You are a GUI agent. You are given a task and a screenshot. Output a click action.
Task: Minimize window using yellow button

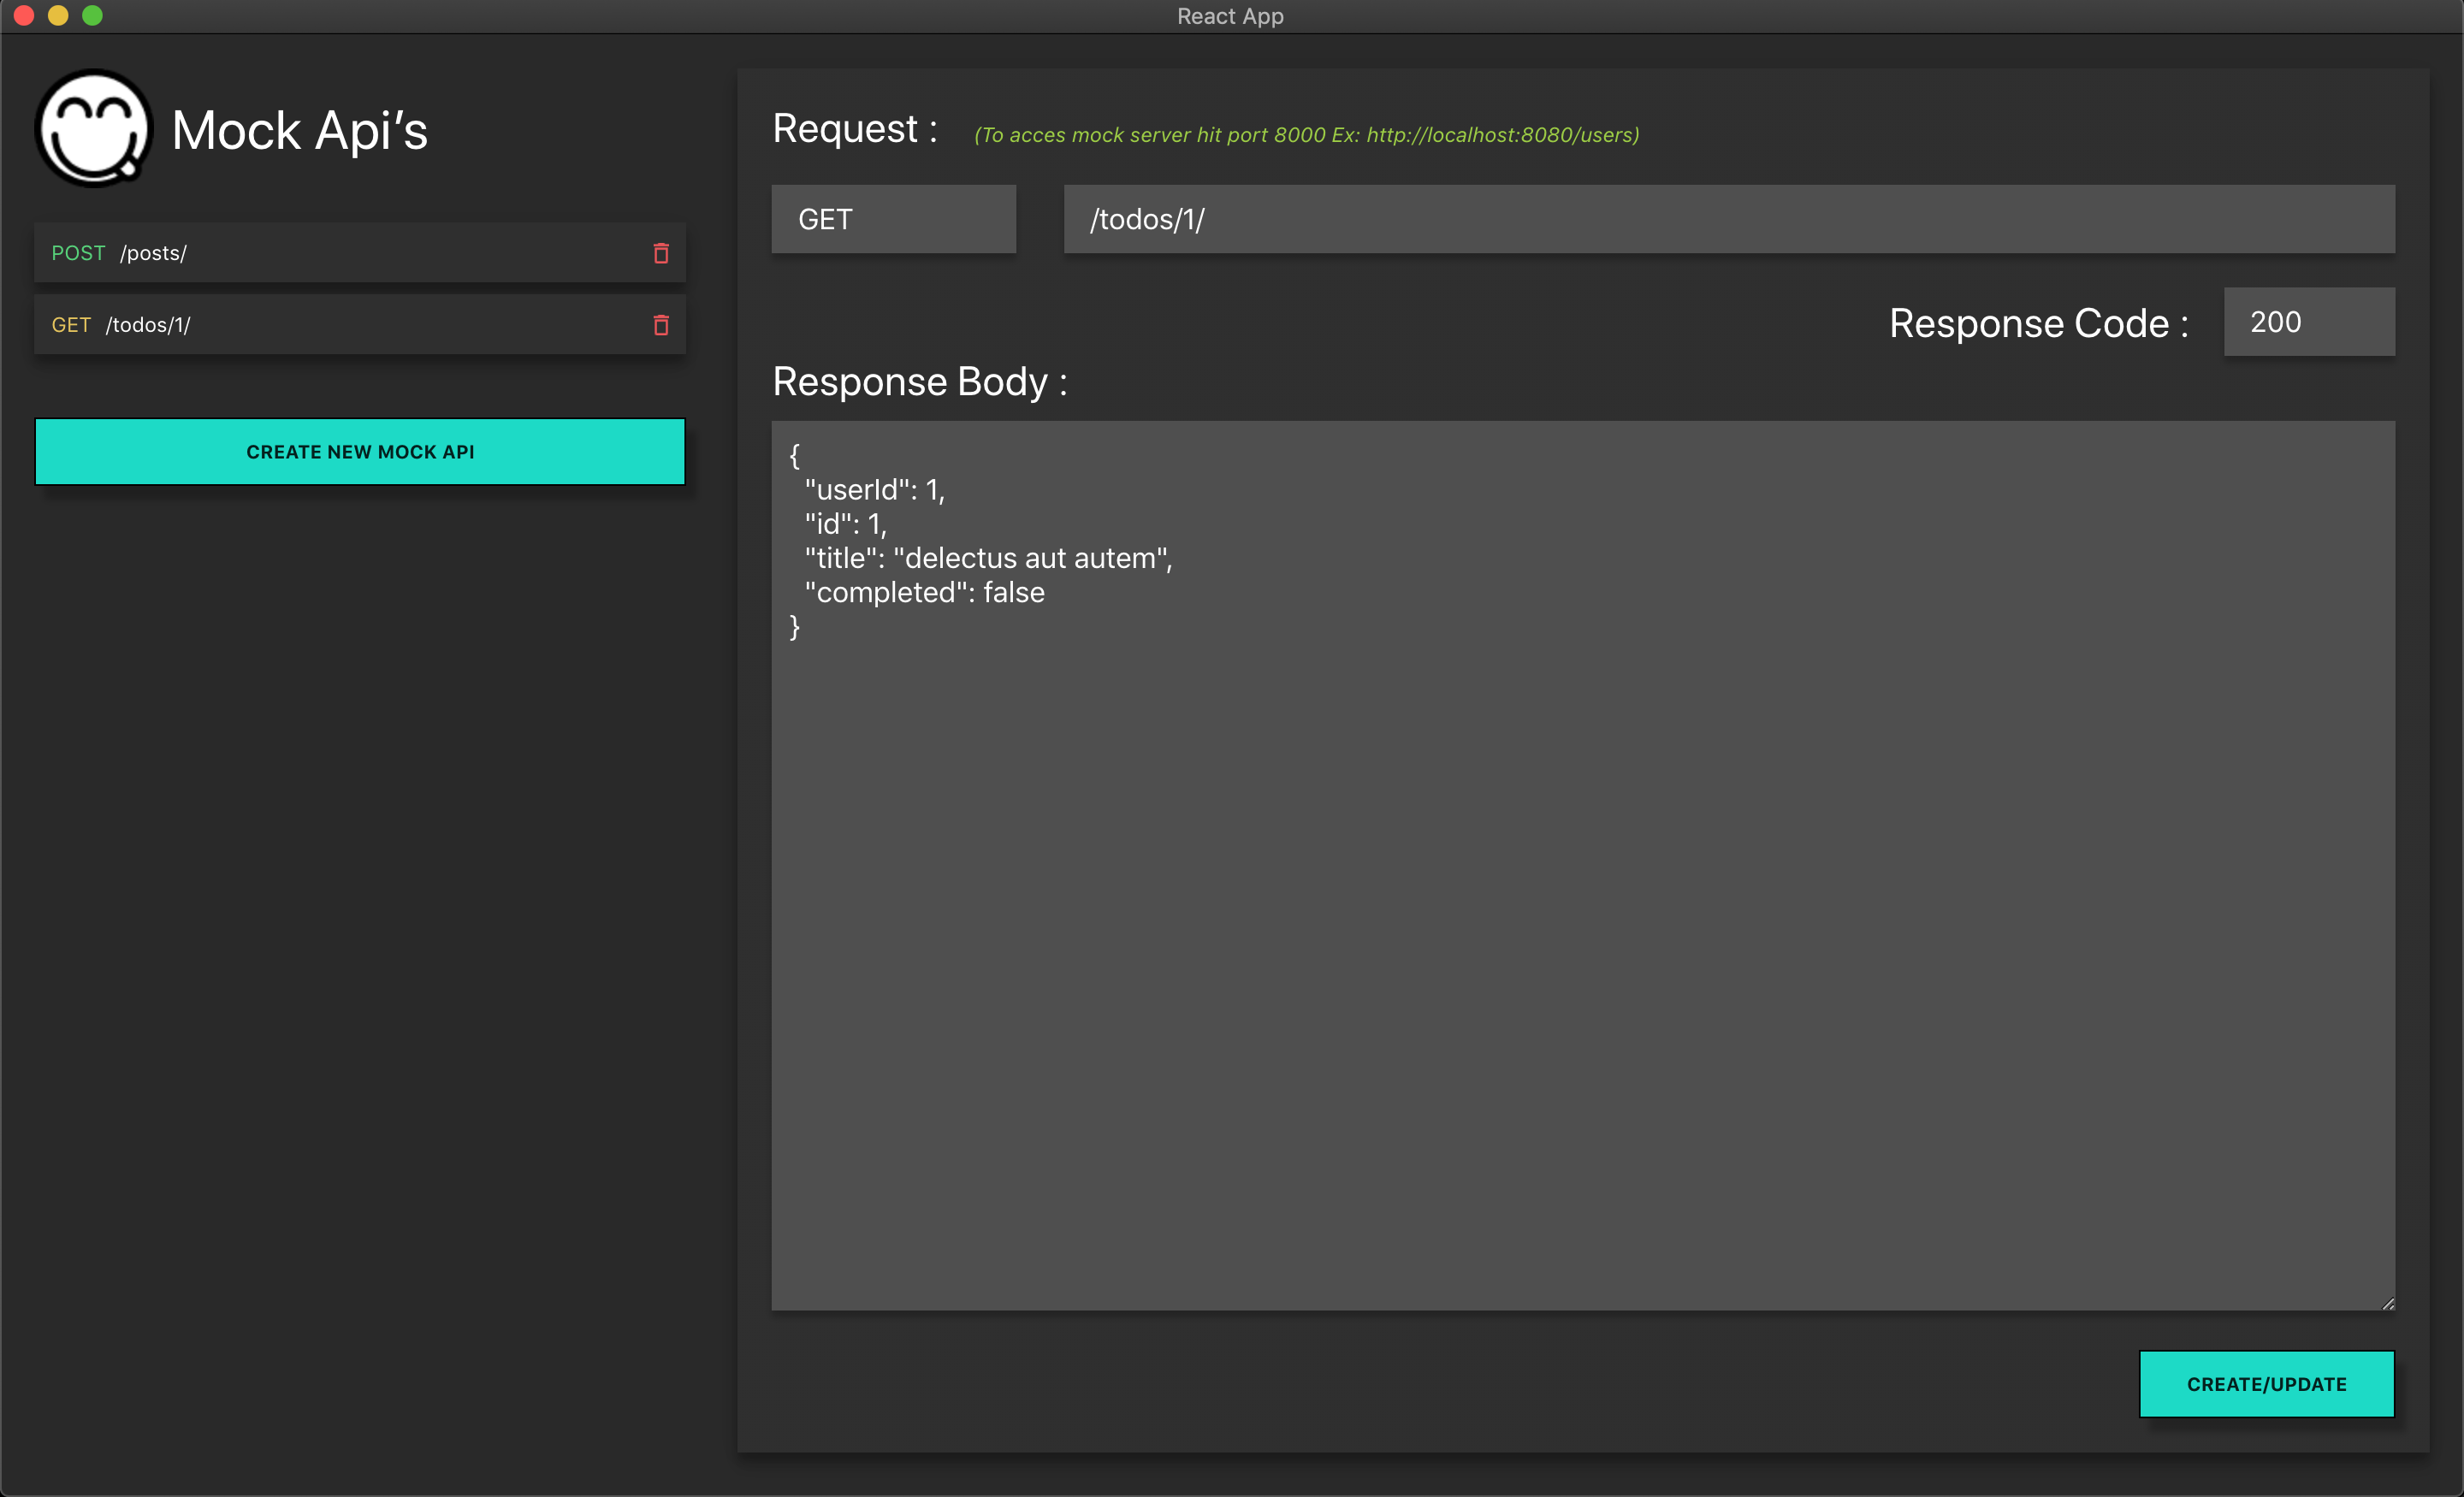[x=58, y=15]
